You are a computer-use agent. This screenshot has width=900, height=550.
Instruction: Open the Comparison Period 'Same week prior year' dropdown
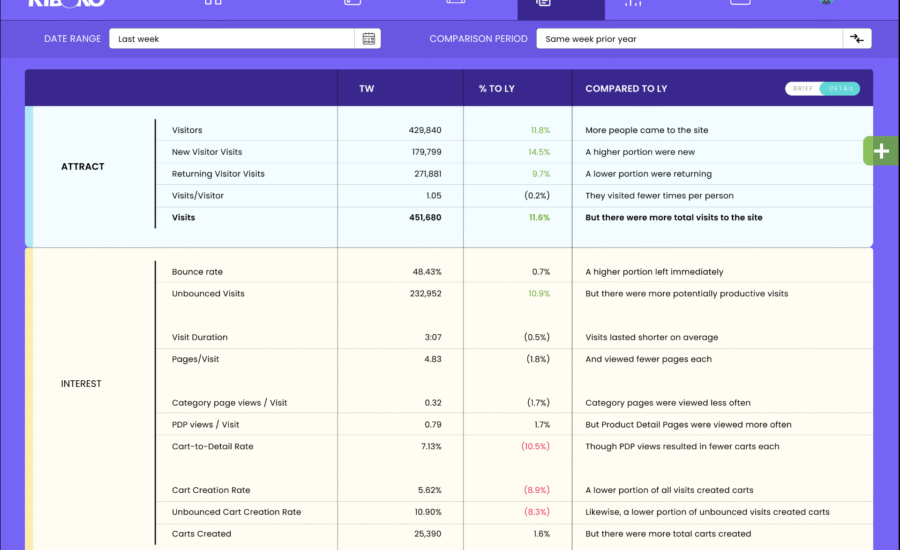point(689,39)
